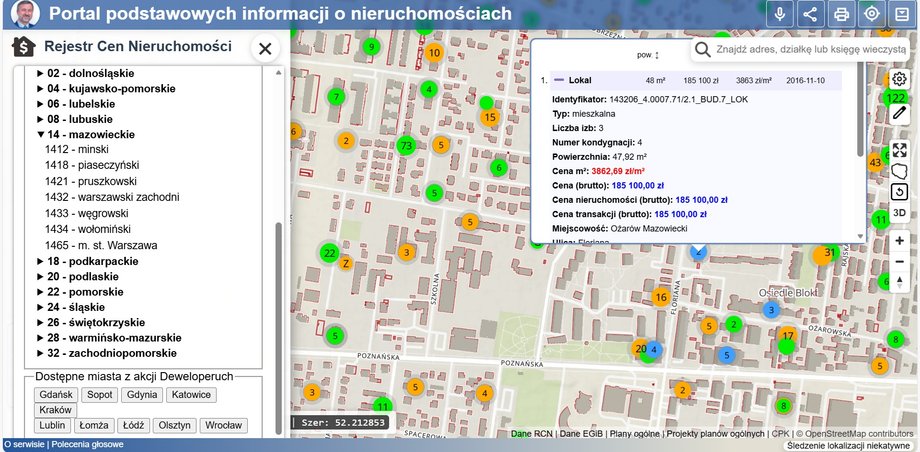Activate the microphone voice command icon
The width and height of the screenshot is (920, 452).
pos(780,14)
